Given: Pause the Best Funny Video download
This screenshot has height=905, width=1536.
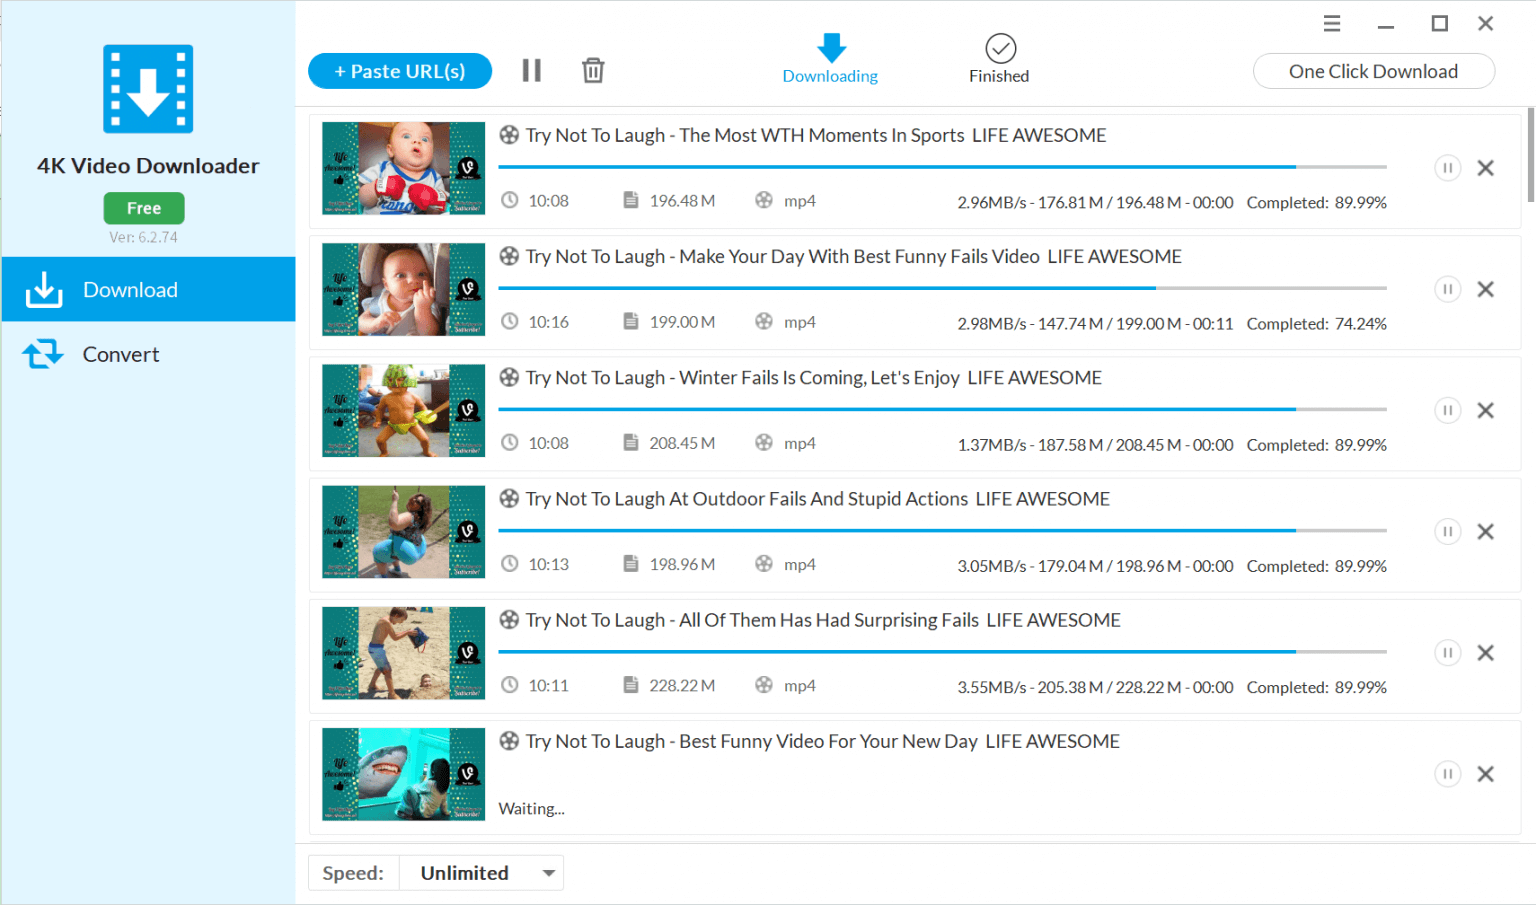Looking at the screenshot, I should (1447, 773).
